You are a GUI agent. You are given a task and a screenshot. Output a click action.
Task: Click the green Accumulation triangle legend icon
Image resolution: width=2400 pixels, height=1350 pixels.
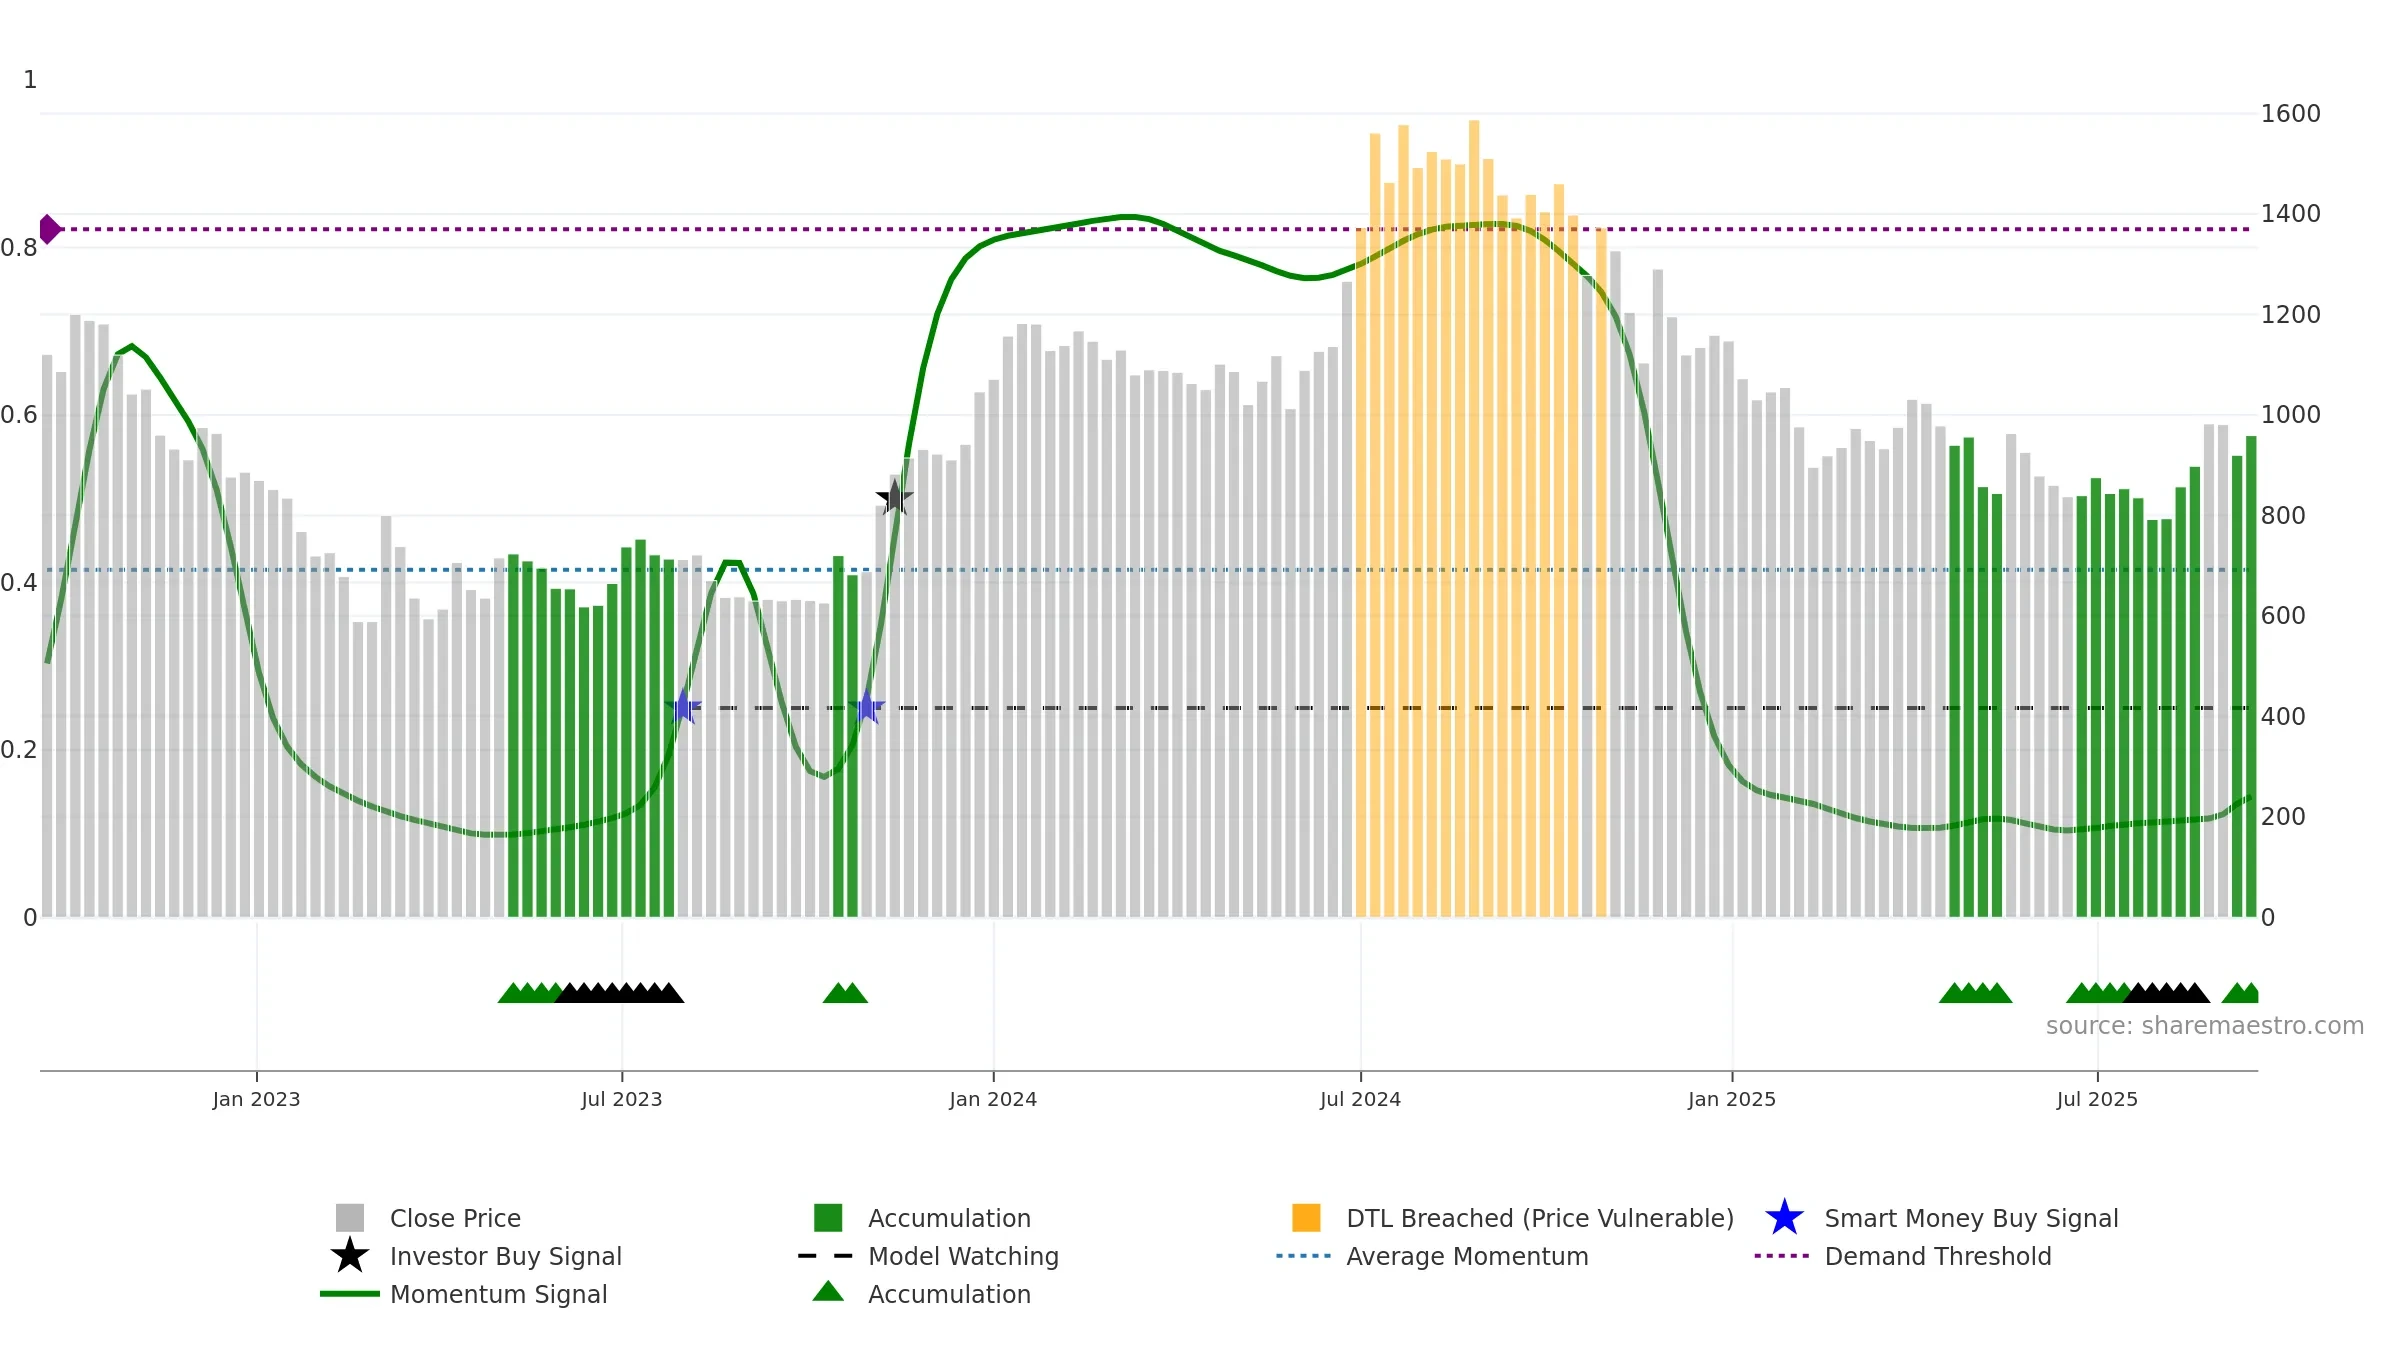tap(828, 1292)
